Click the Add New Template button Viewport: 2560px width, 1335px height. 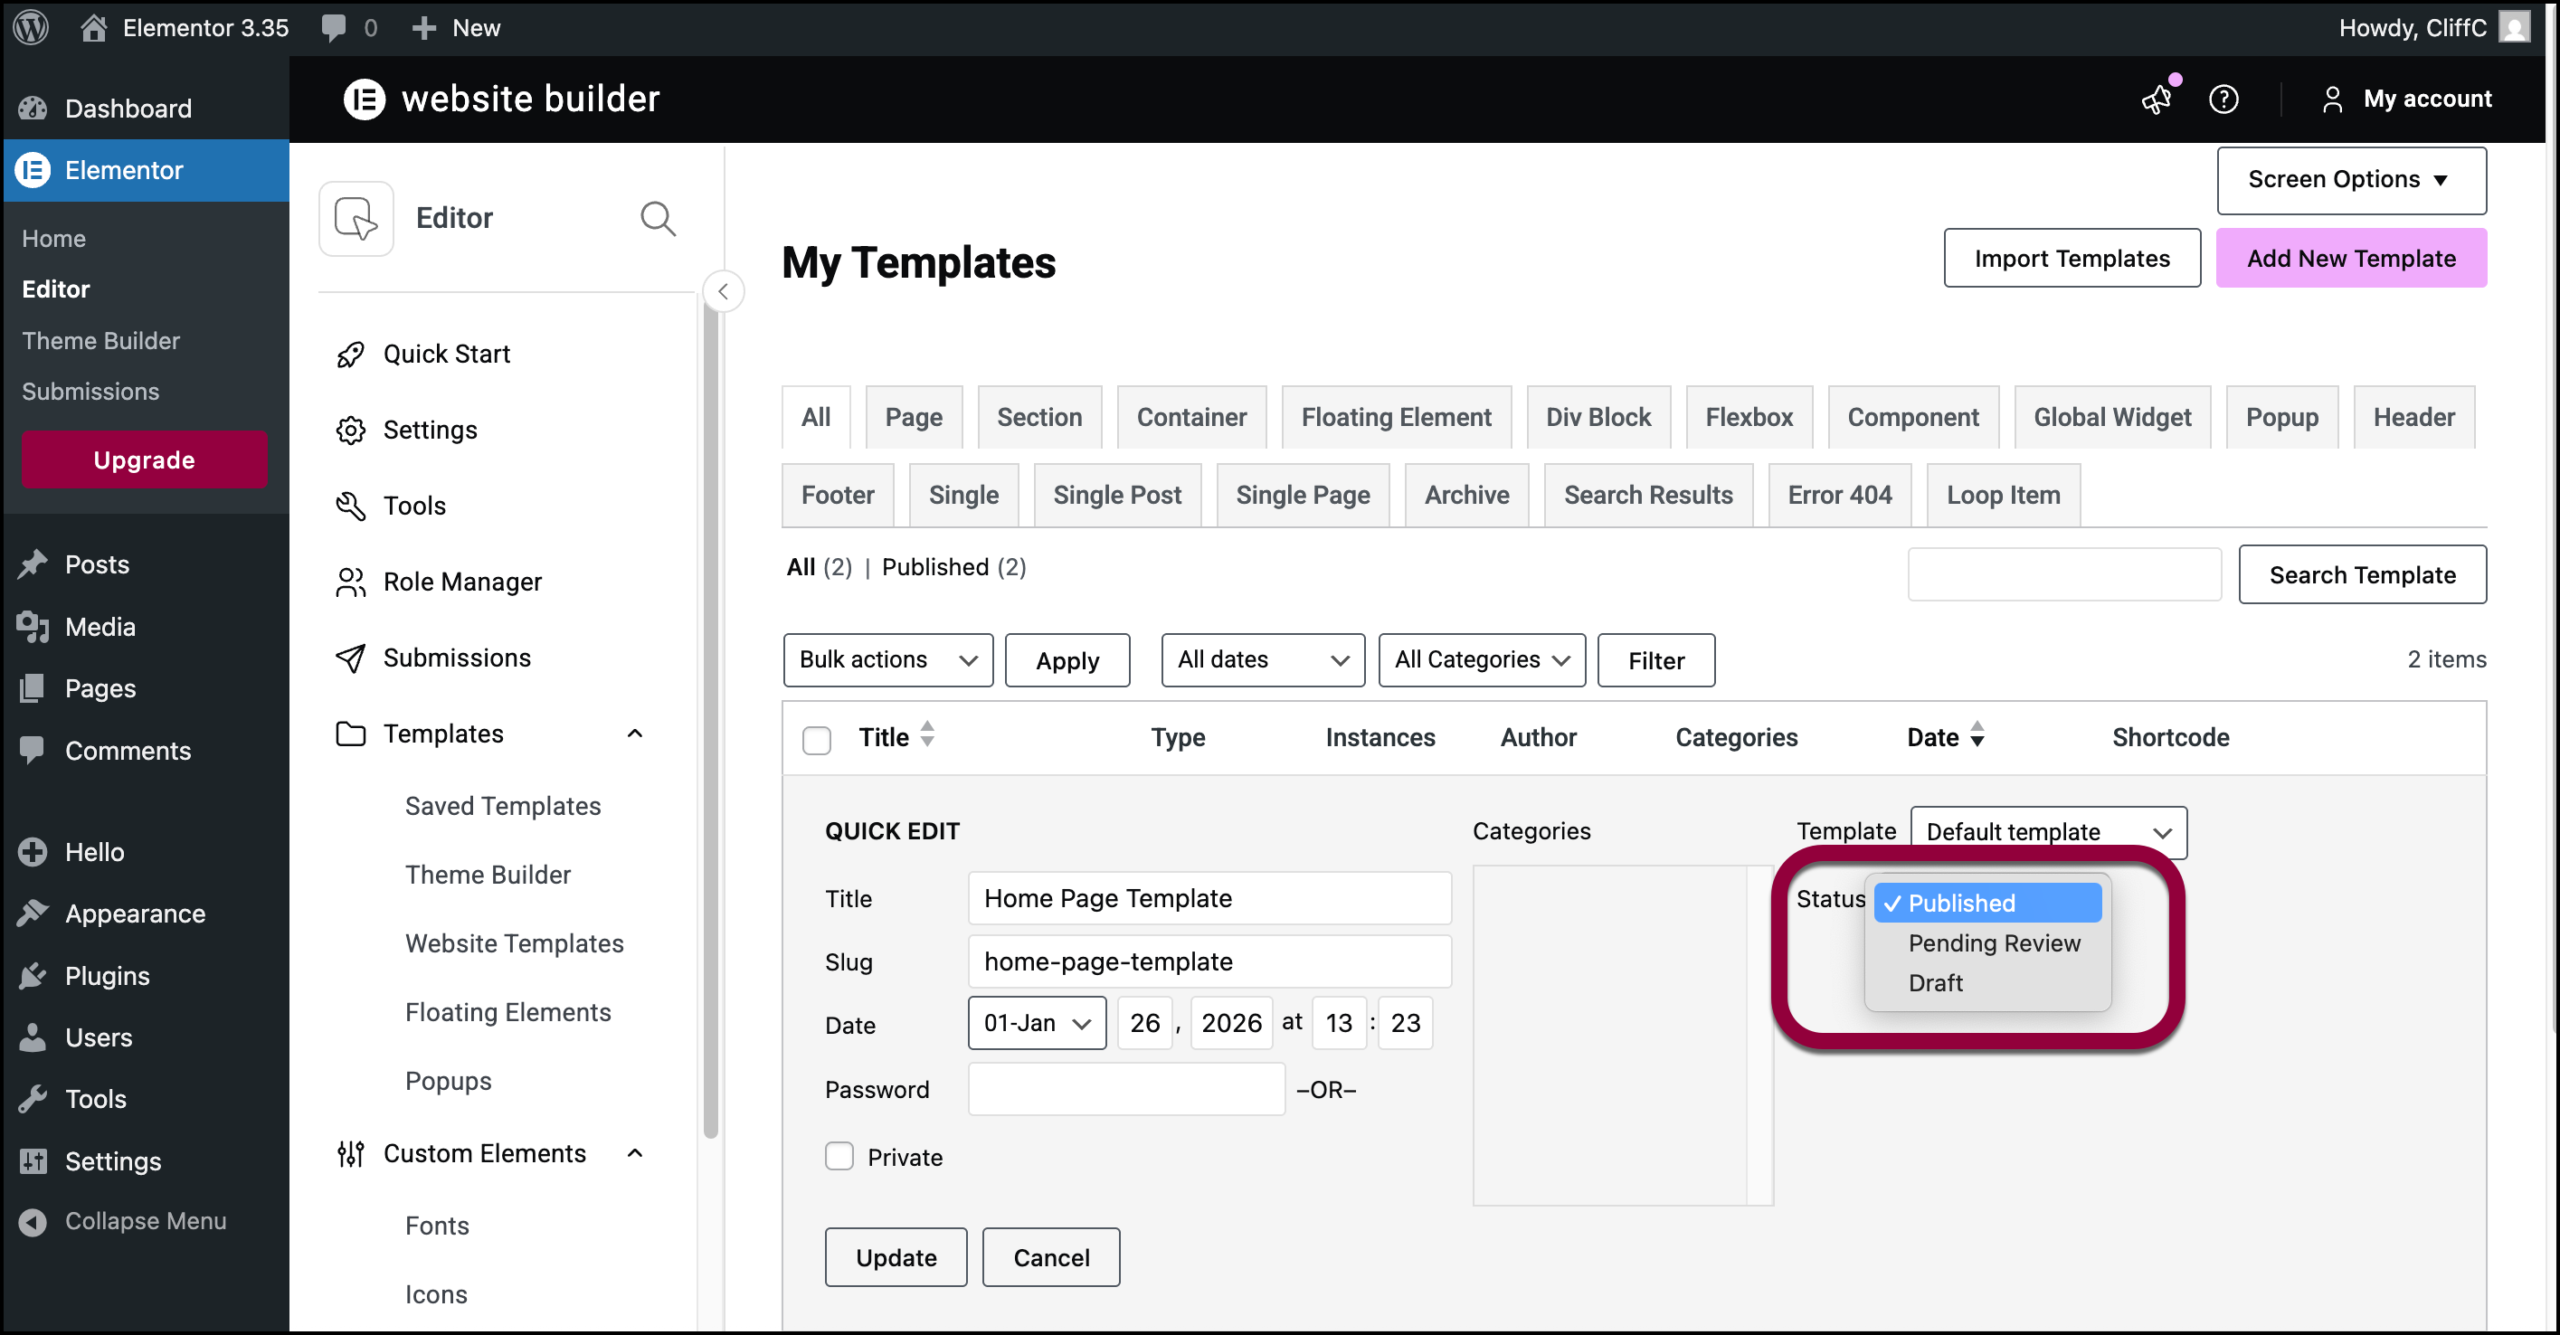coord(2350,258)
